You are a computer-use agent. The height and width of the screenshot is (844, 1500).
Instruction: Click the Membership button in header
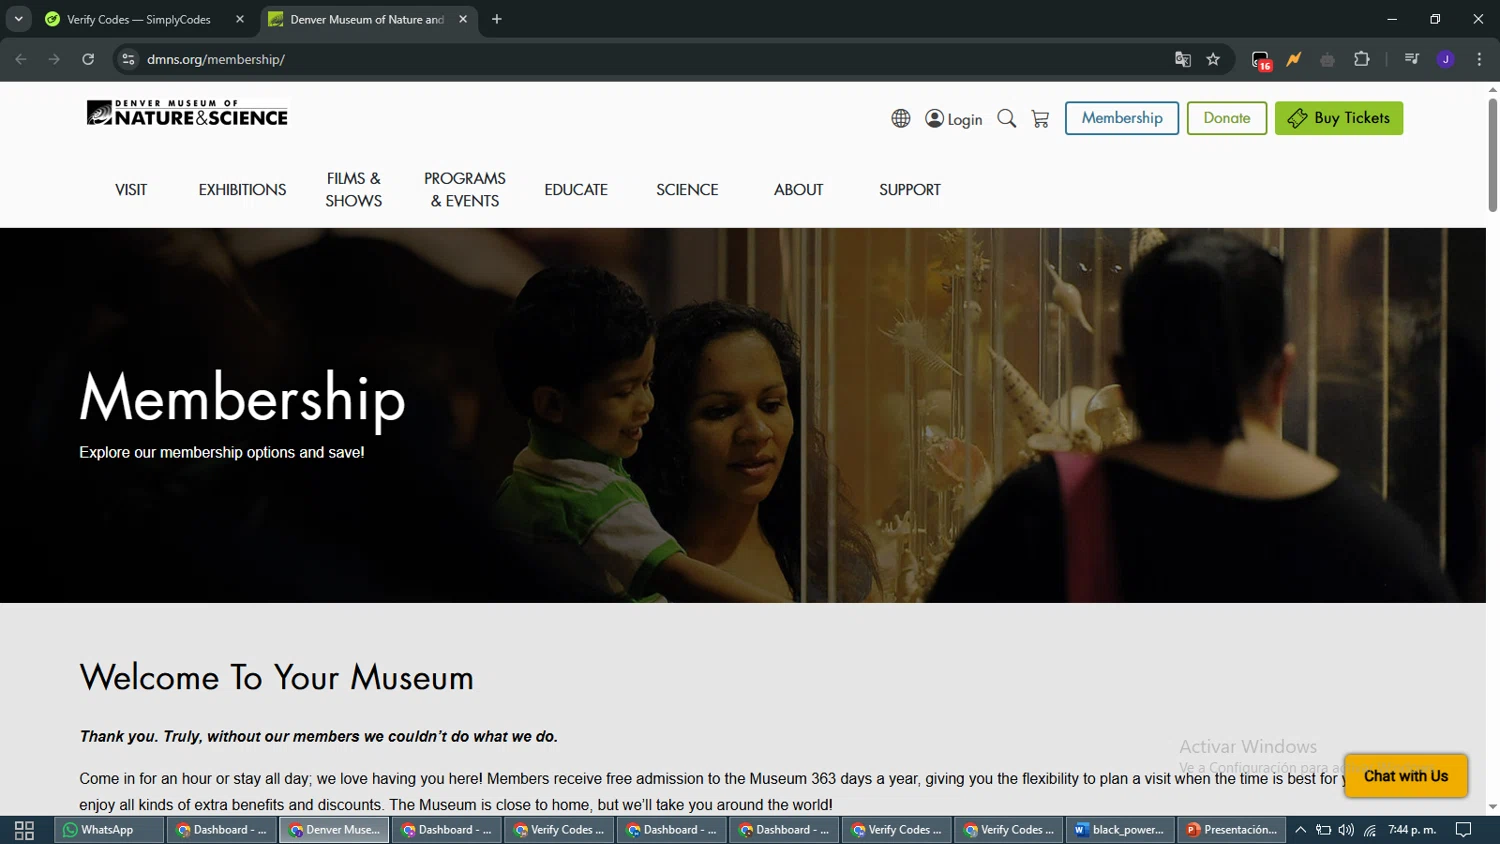1122,118
